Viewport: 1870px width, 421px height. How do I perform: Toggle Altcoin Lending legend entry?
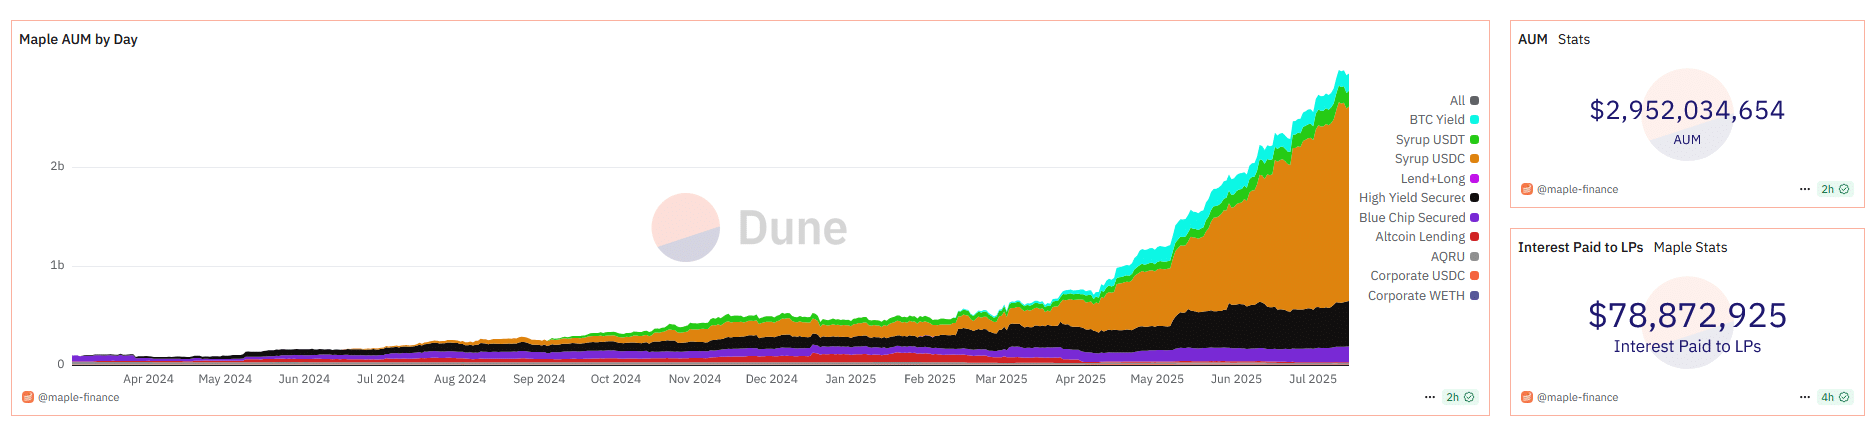(x=1427, y=237)
